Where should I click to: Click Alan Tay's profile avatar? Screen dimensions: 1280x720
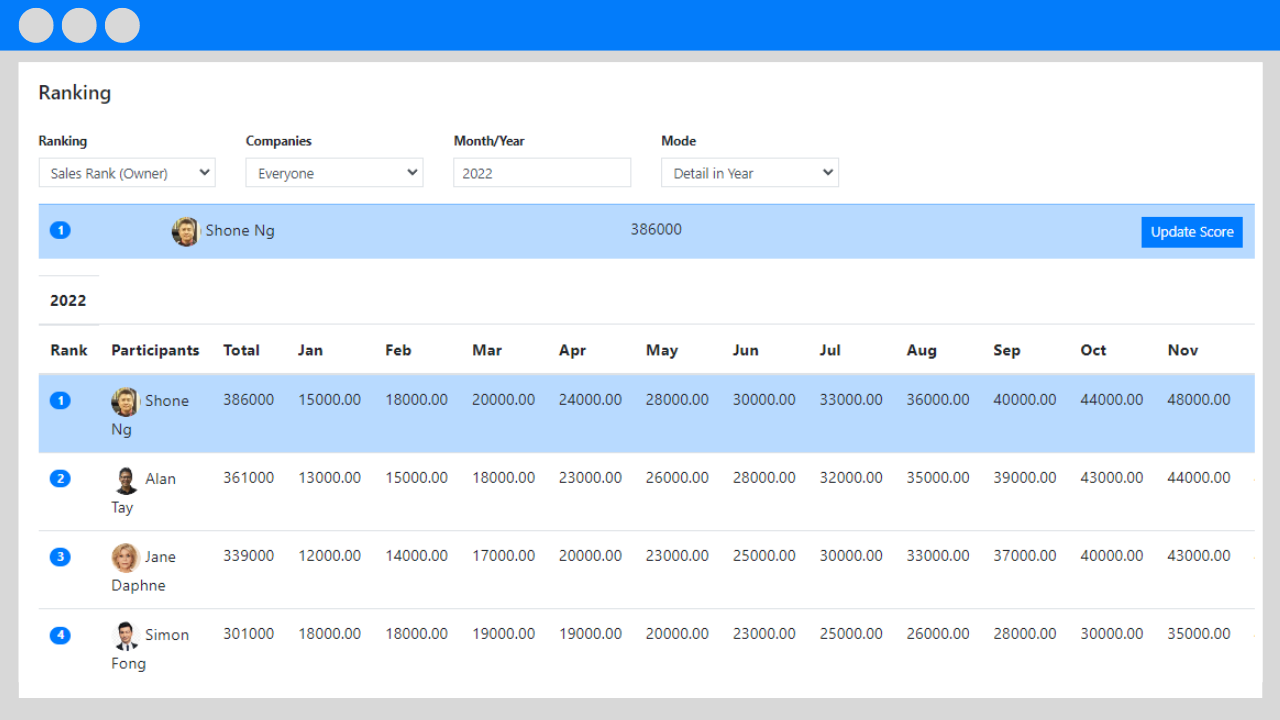point(125,480)
